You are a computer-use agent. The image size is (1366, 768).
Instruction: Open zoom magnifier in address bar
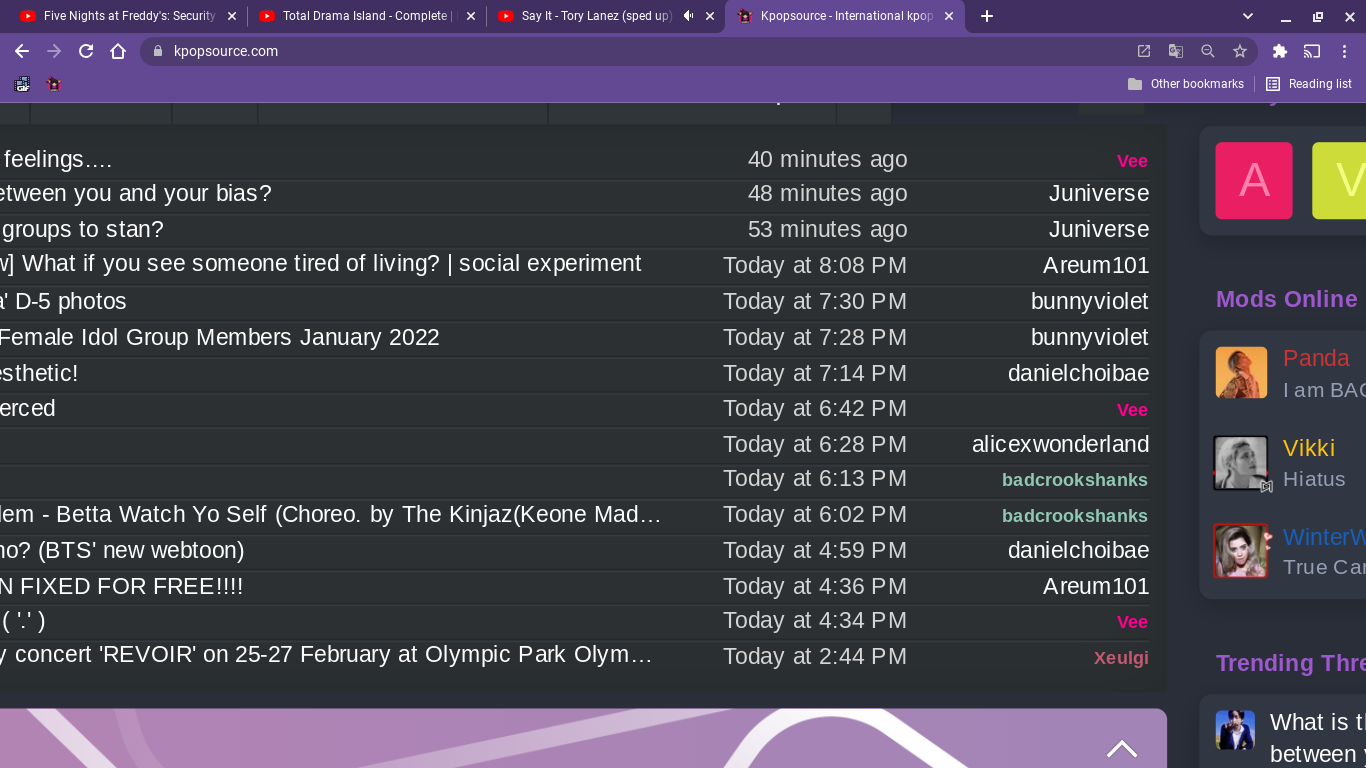1208,51
